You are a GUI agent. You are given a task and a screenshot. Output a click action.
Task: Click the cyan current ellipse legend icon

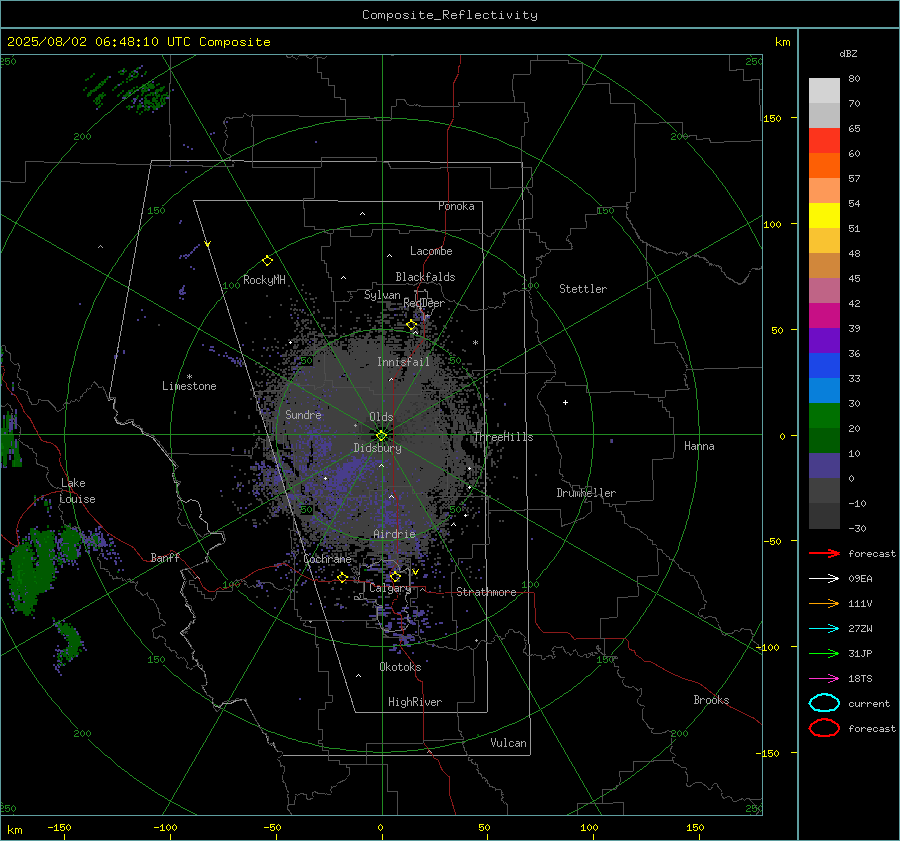pyautogui.click(x=824, y=703)
